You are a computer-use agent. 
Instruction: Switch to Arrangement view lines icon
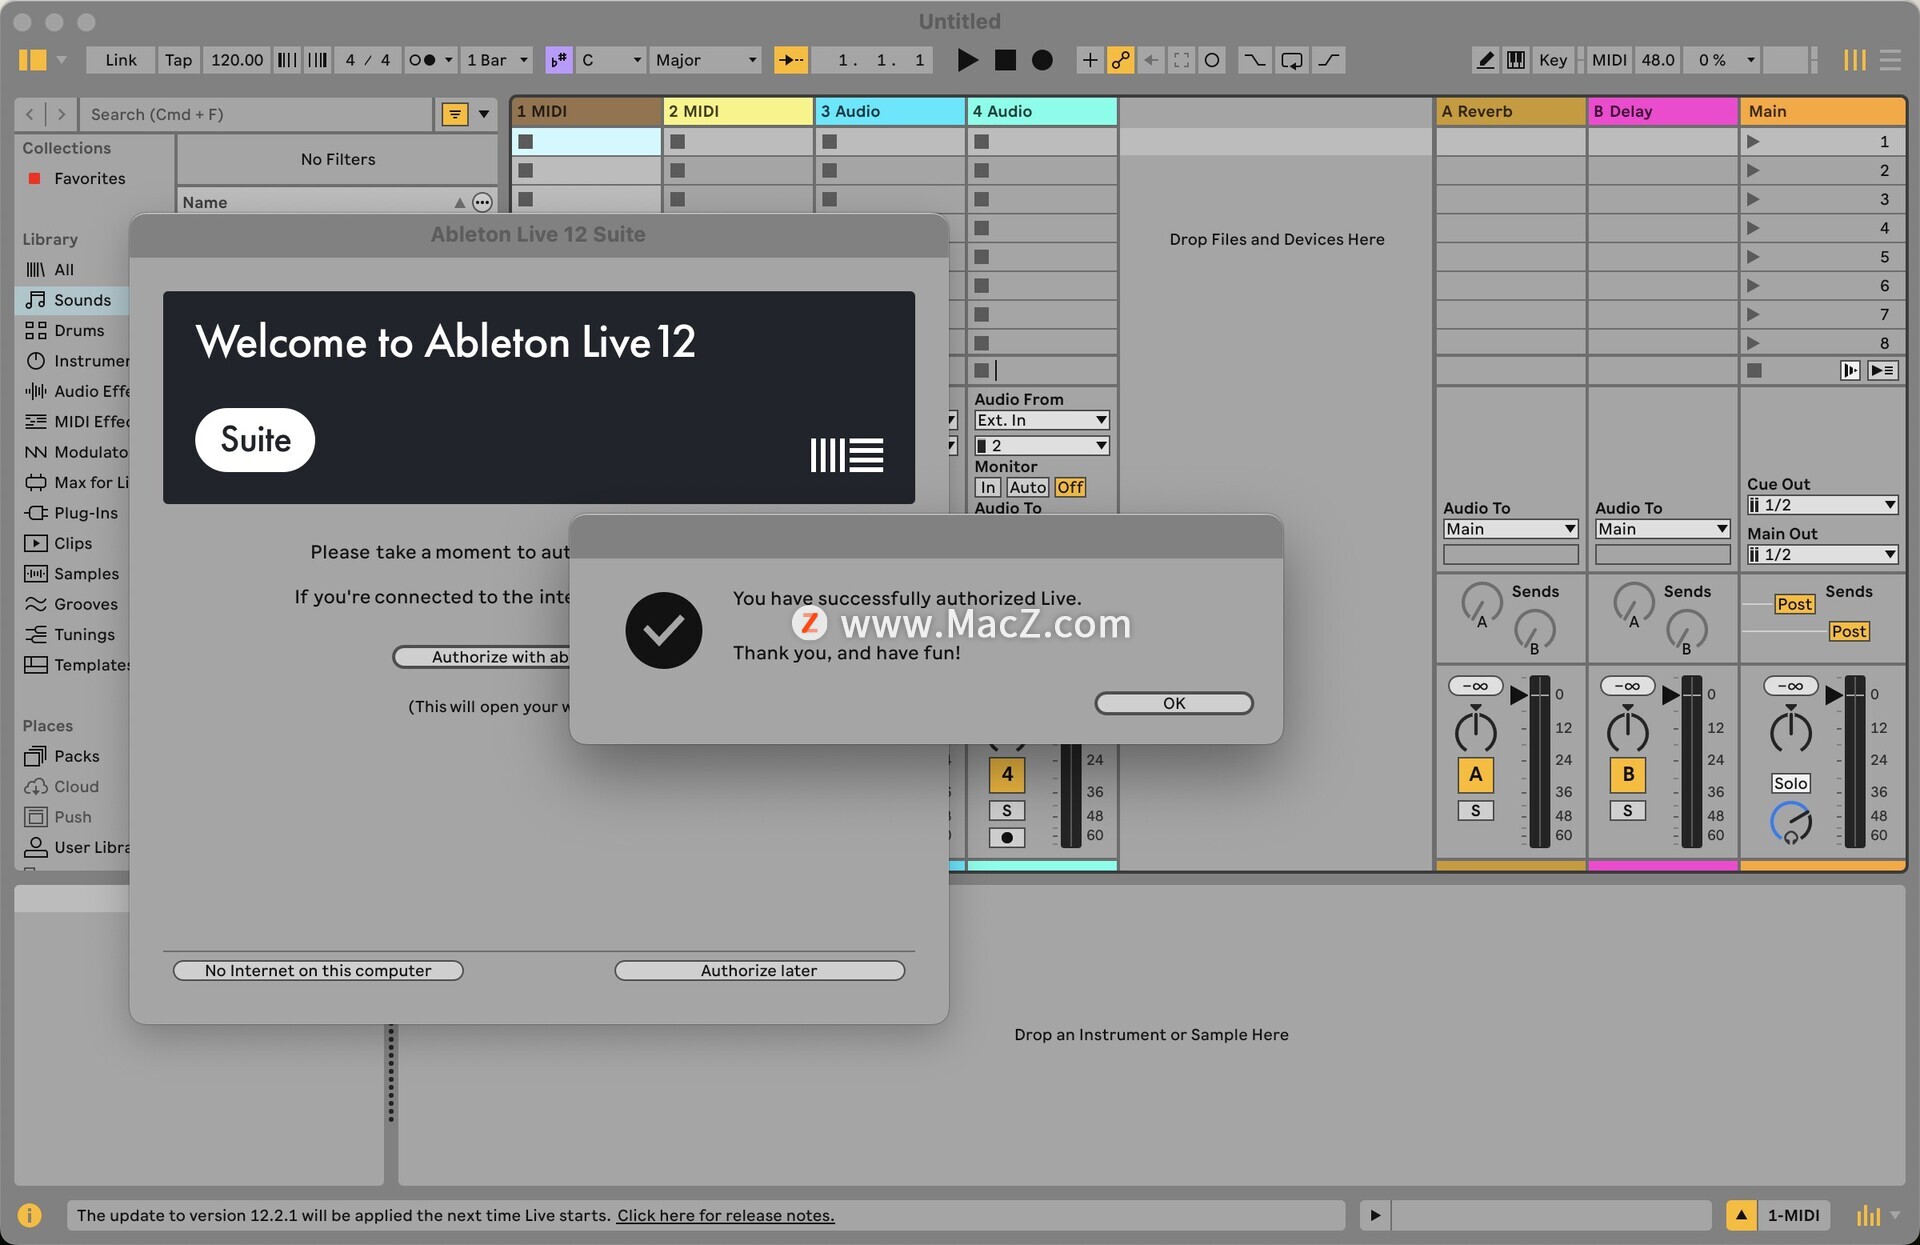1890,60
